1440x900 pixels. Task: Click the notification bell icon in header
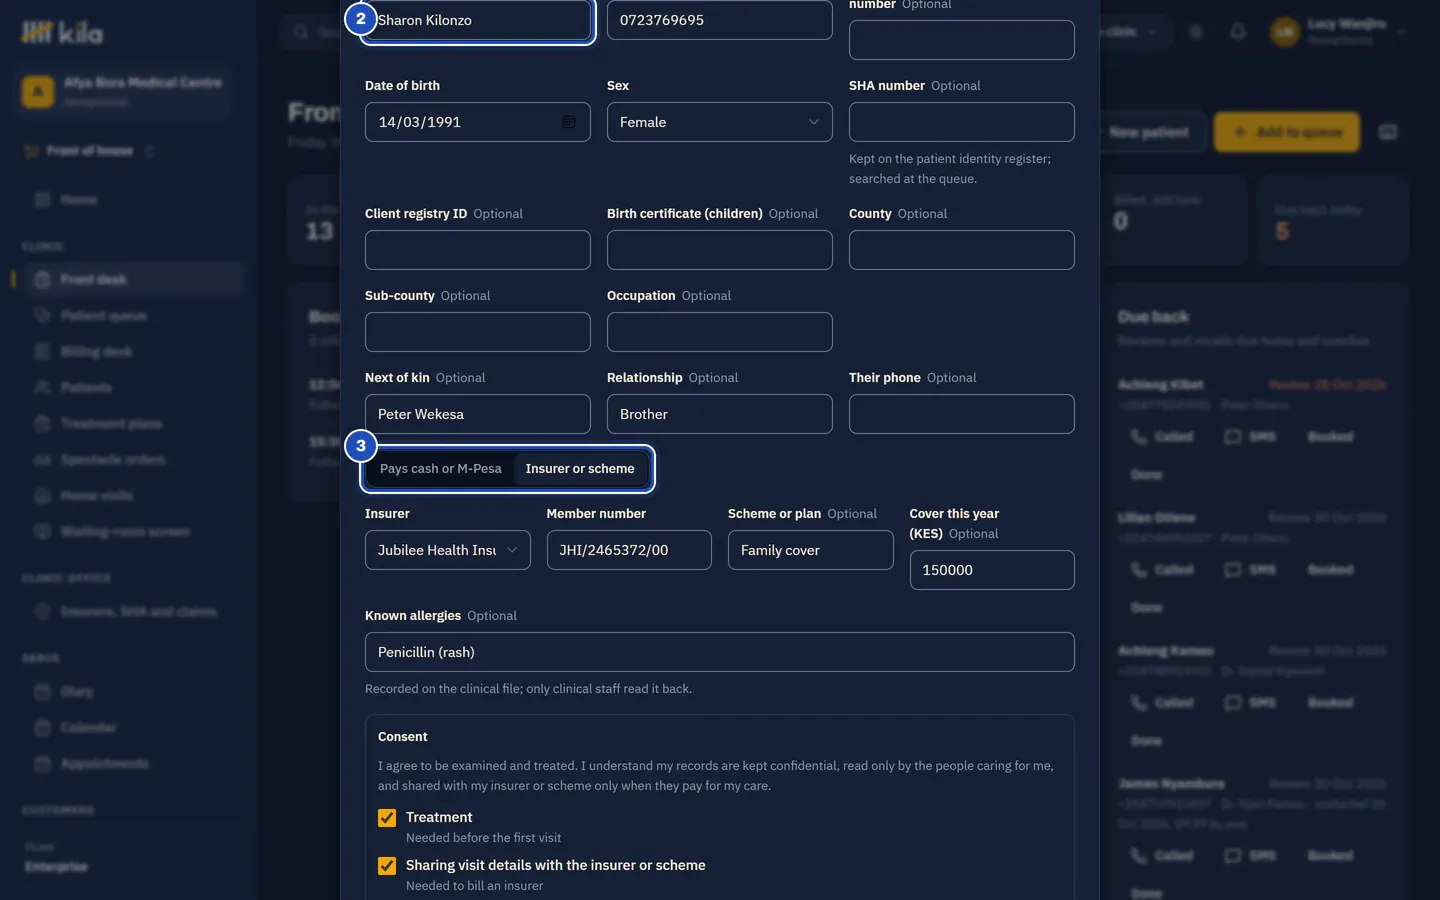[1237, 32]
